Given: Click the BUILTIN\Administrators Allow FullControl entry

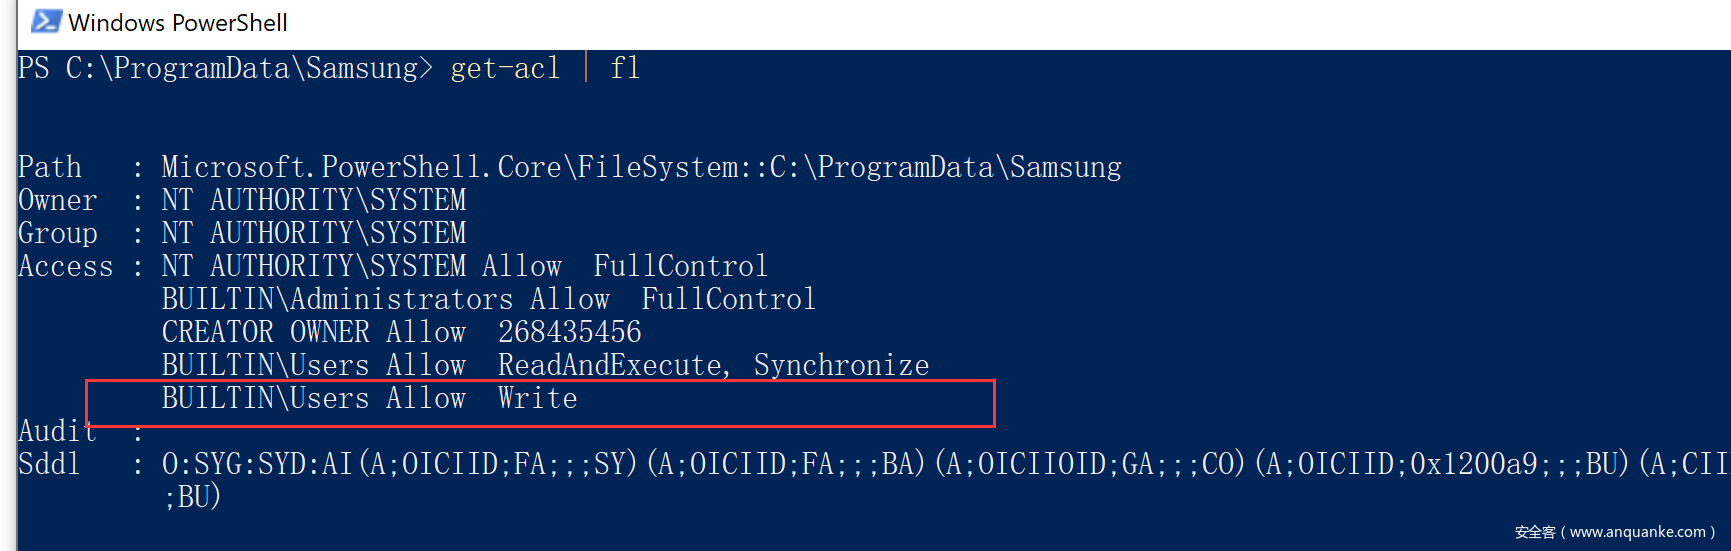Looking at the screenshot, I should [488, 299].
